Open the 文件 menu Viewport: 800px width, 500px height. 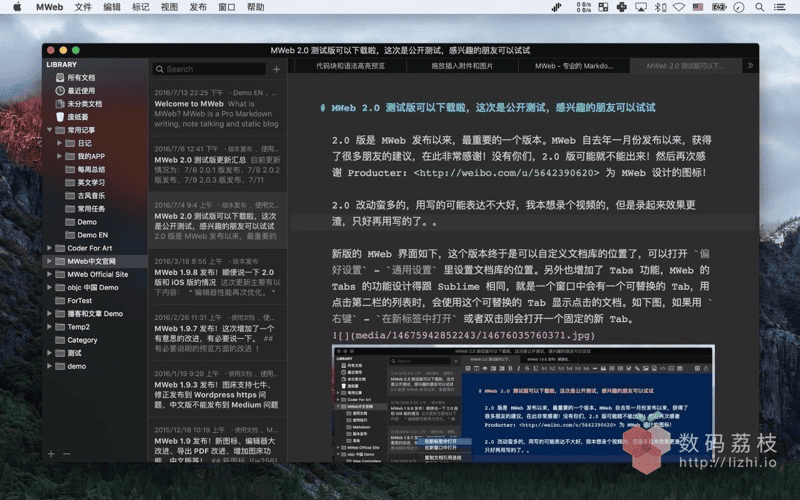point(83,7)
